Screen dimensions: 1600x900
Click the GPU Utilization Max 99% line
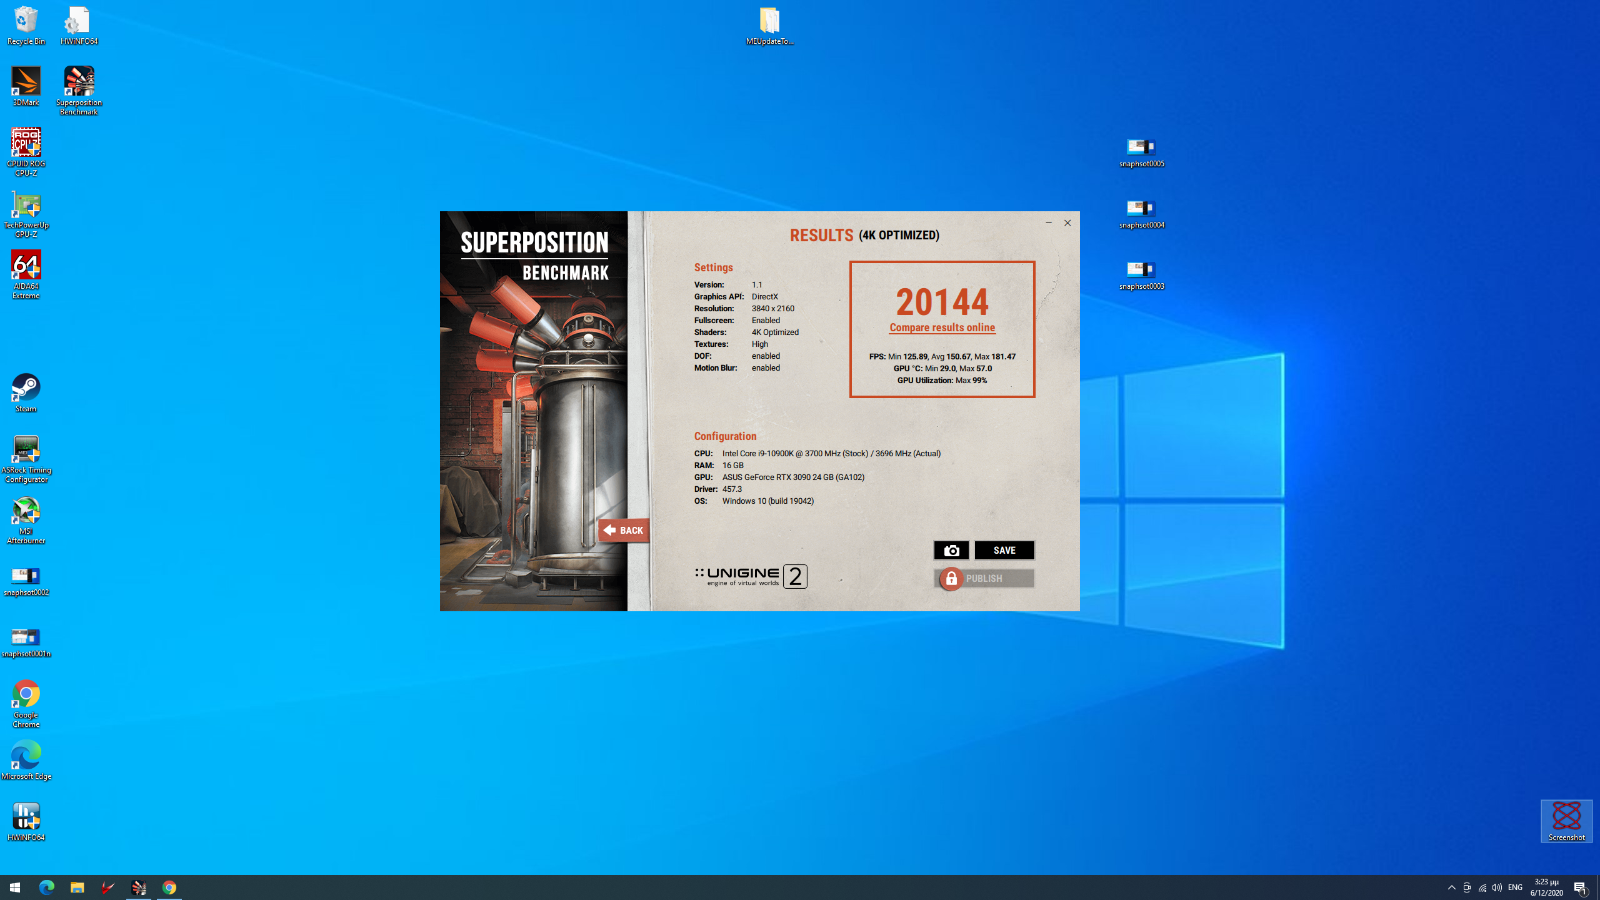coord(942,380)
